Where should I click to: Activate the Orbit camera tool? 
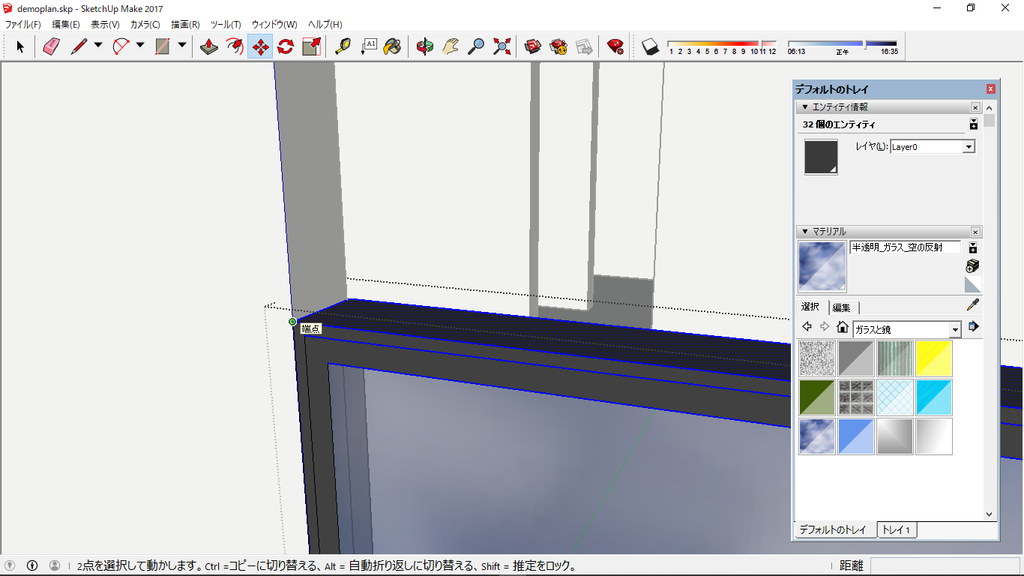click(425, 47)
